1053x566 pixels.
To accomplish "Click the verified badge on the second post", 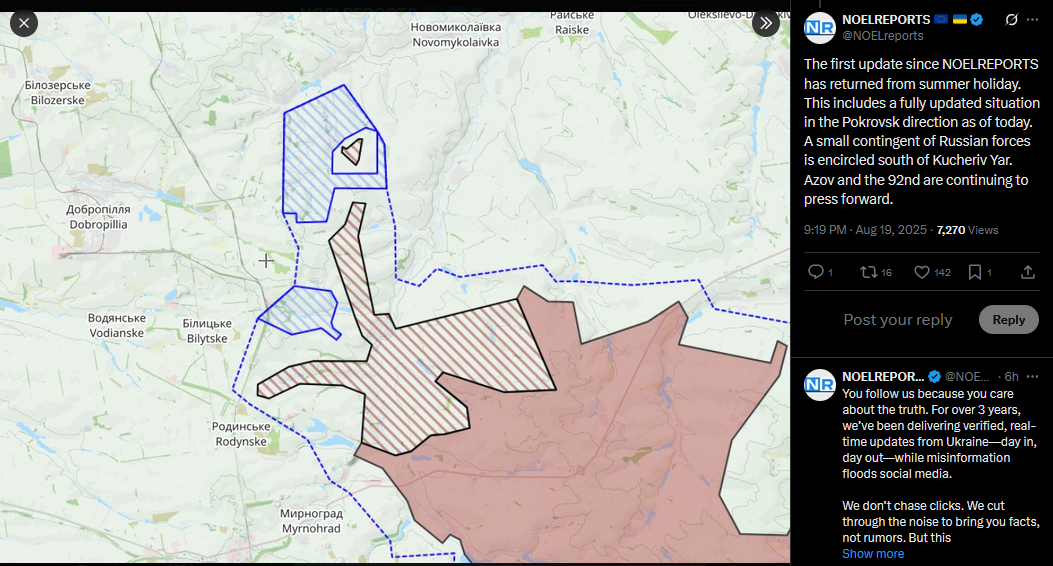I will [934, 377].
